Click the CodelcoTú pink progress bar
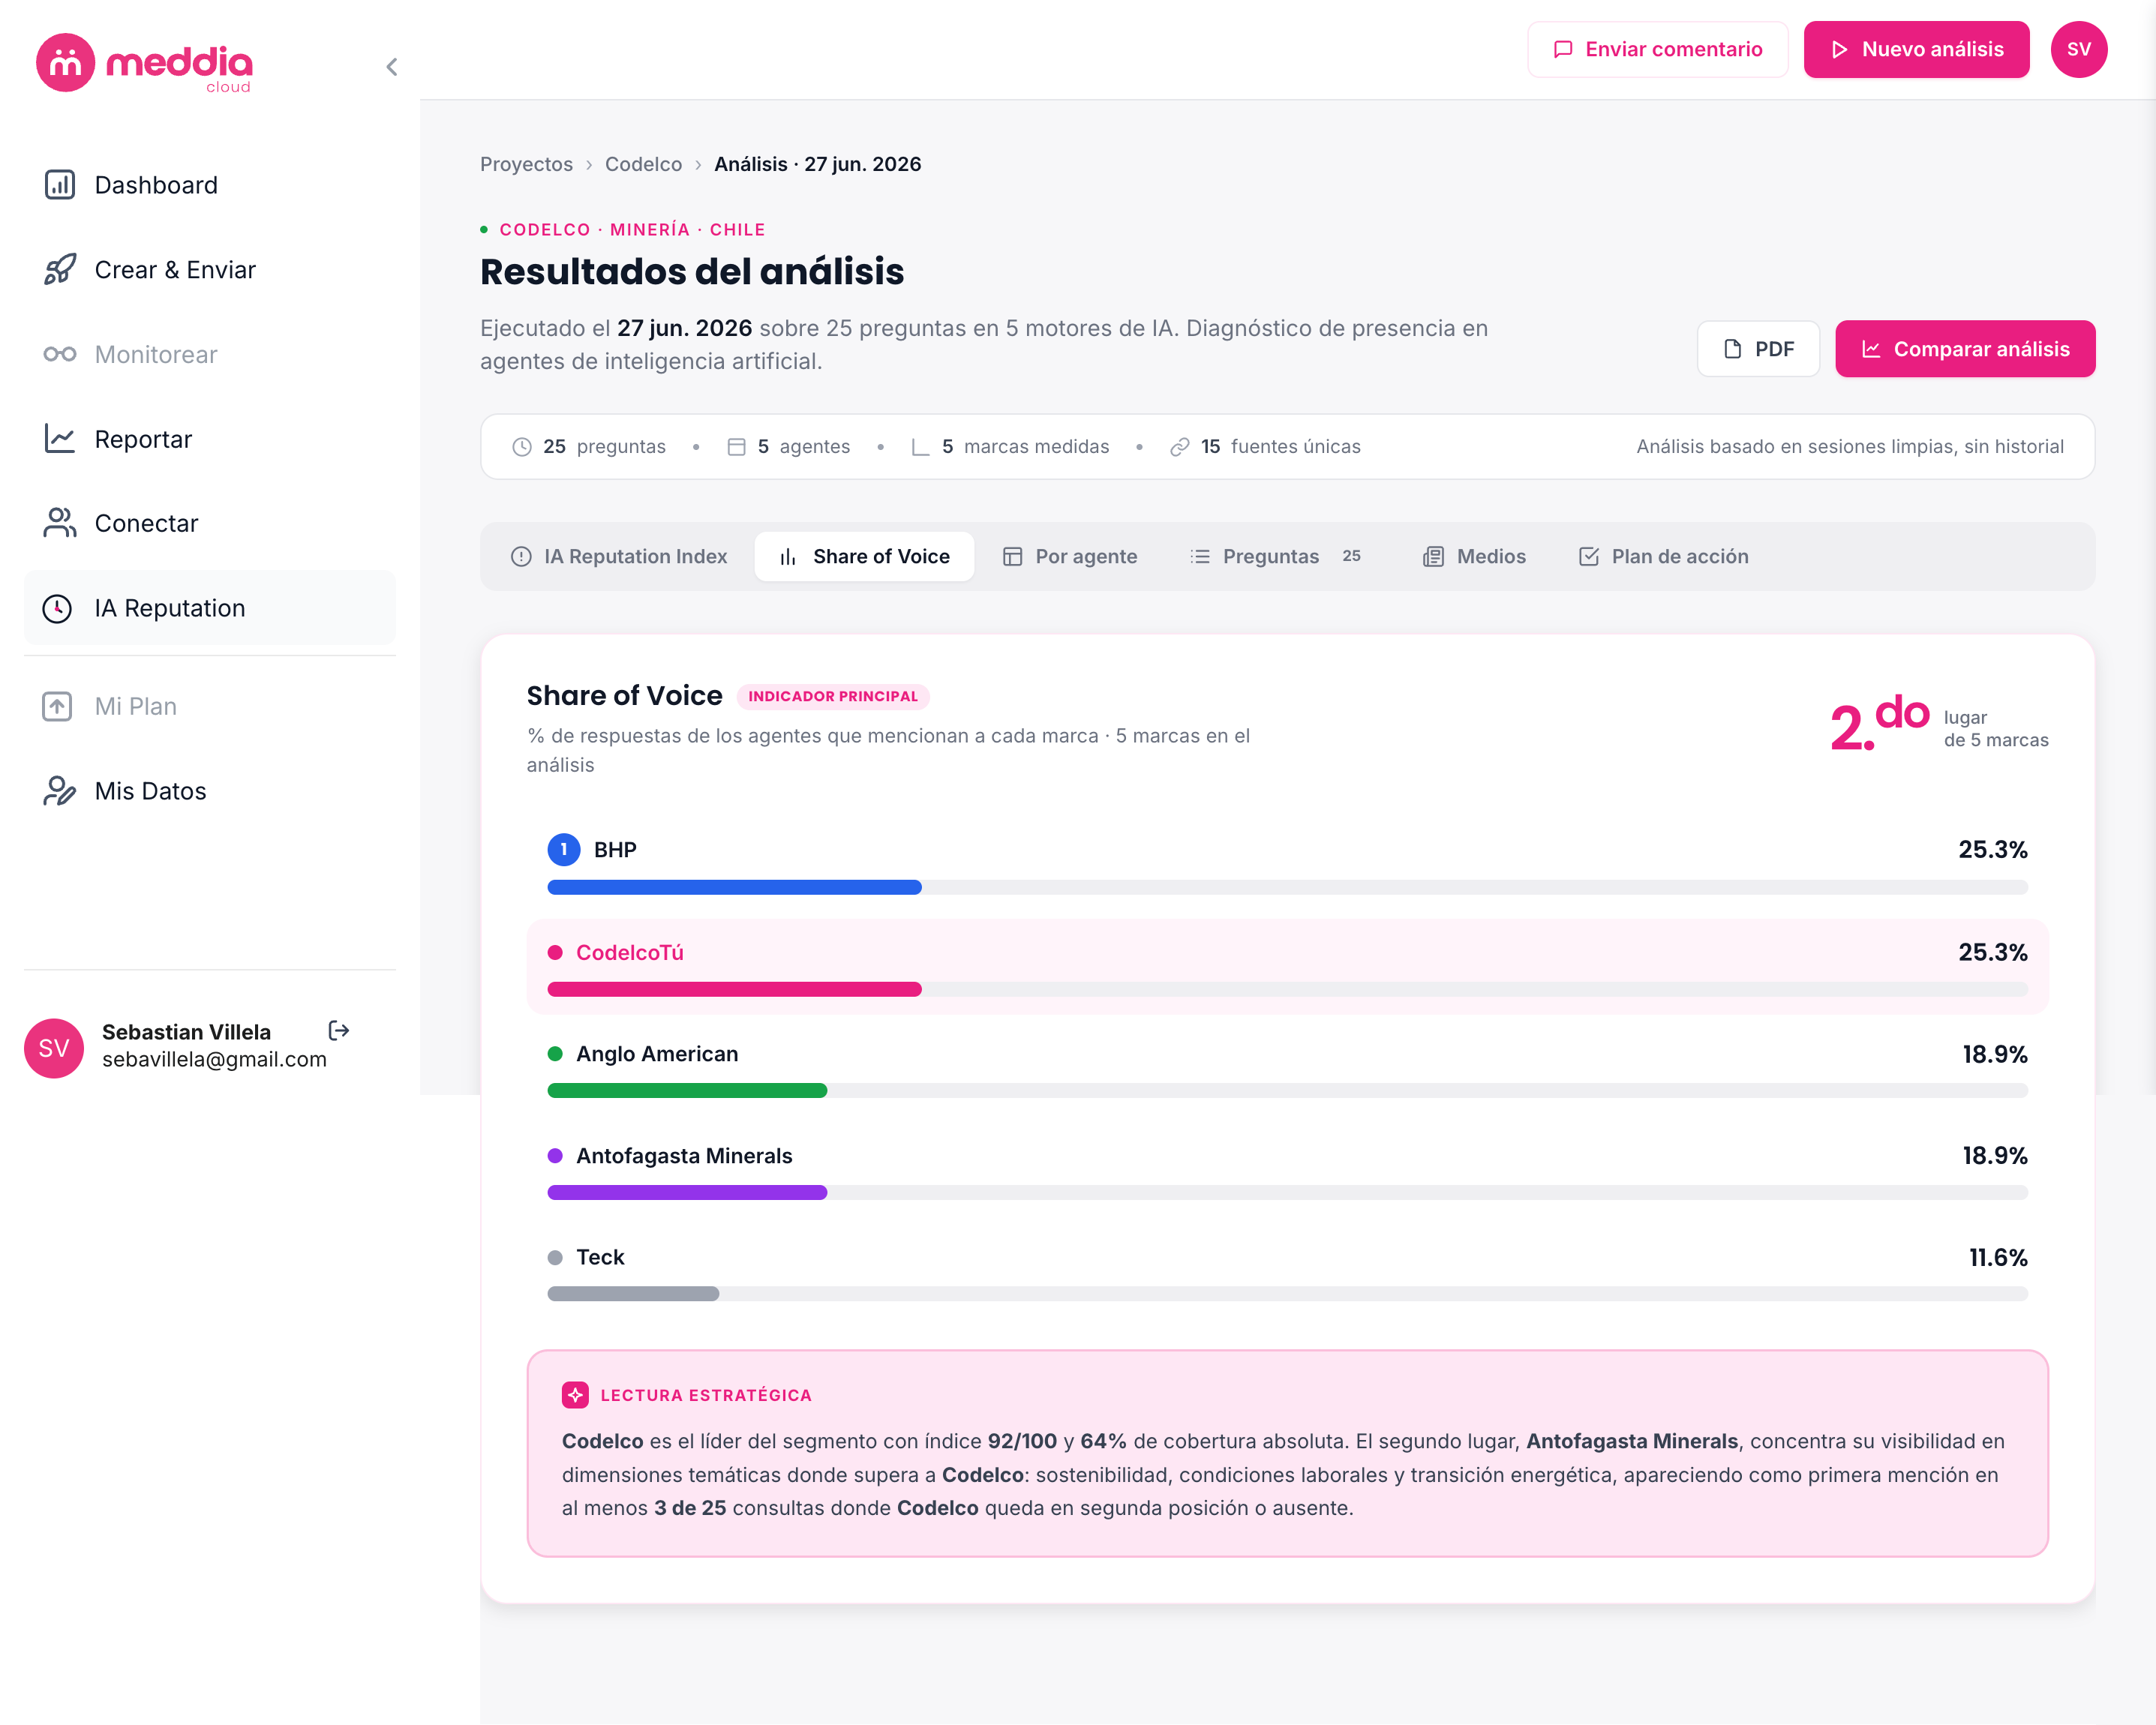Screen dimensions: 2156x1725 point(734,989)
